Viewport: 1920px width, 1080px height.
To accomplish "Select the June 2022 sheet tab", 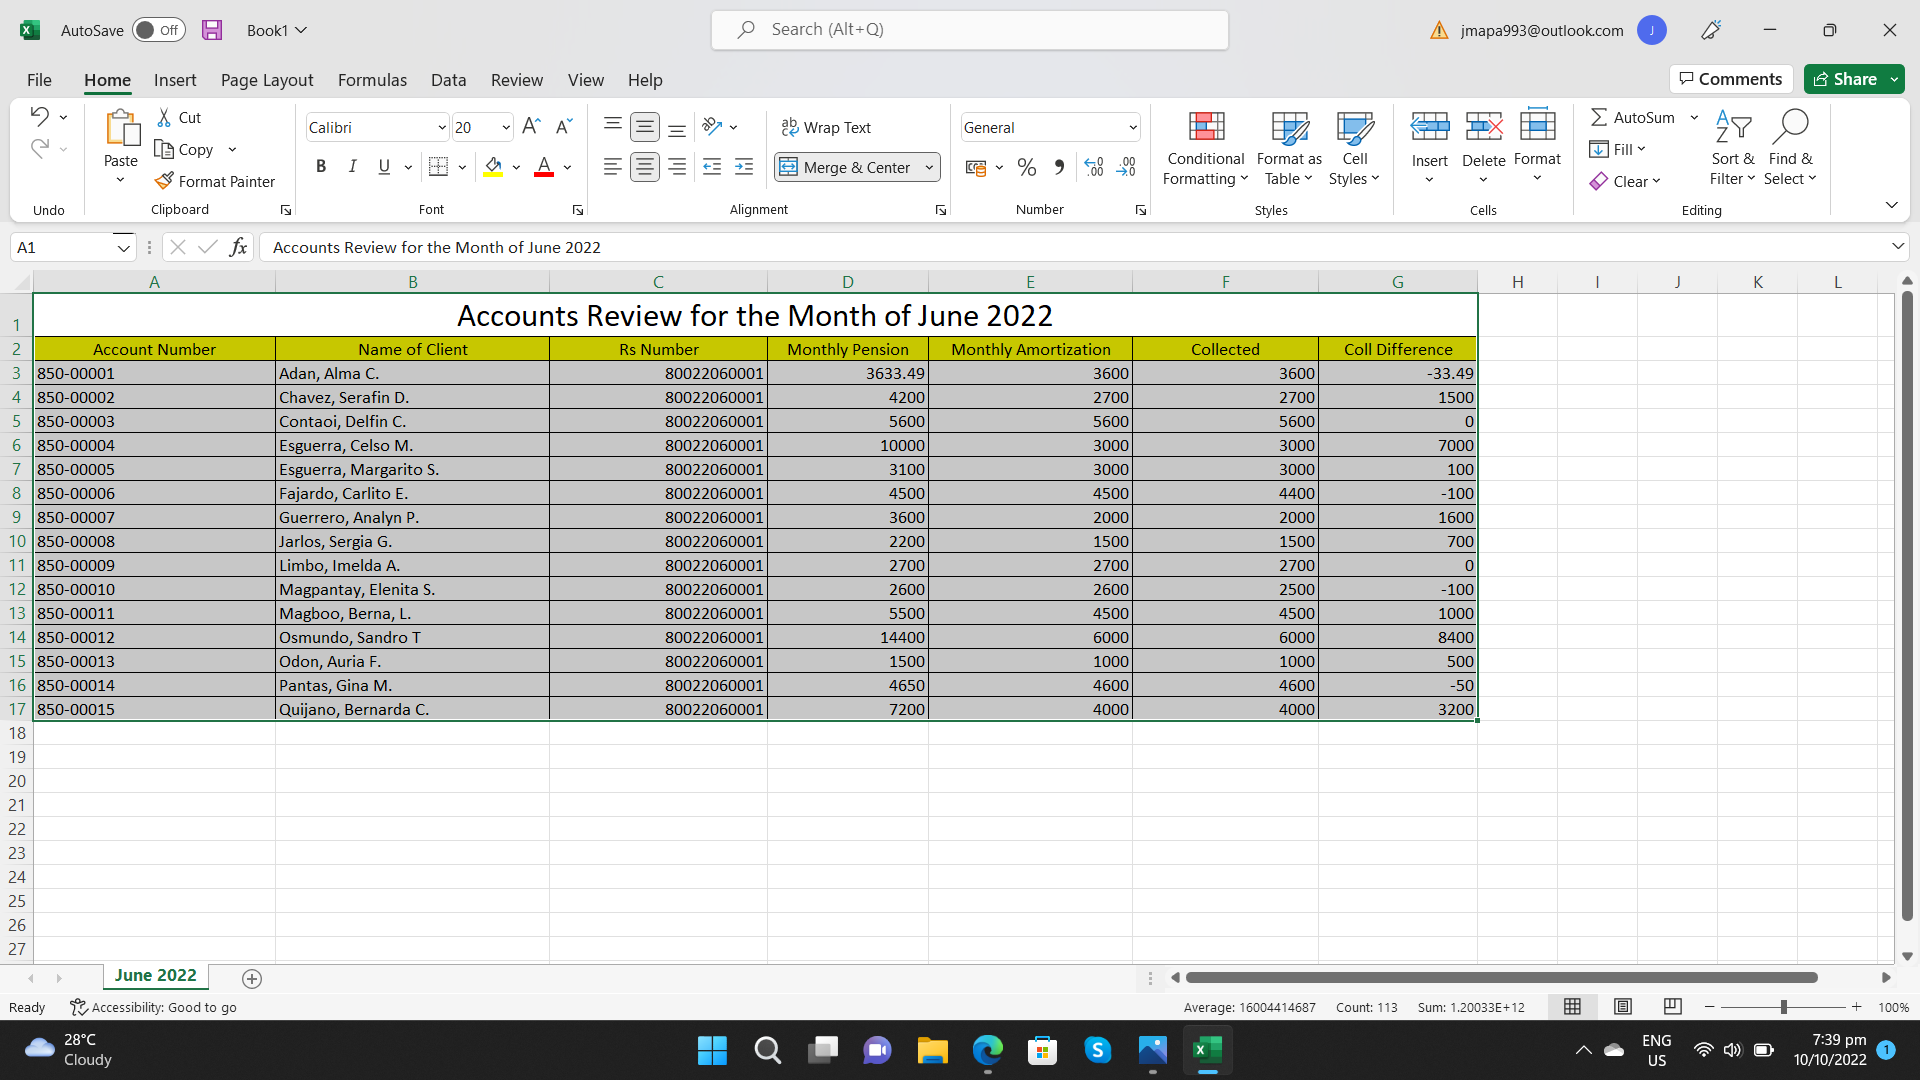I will 155,975.
